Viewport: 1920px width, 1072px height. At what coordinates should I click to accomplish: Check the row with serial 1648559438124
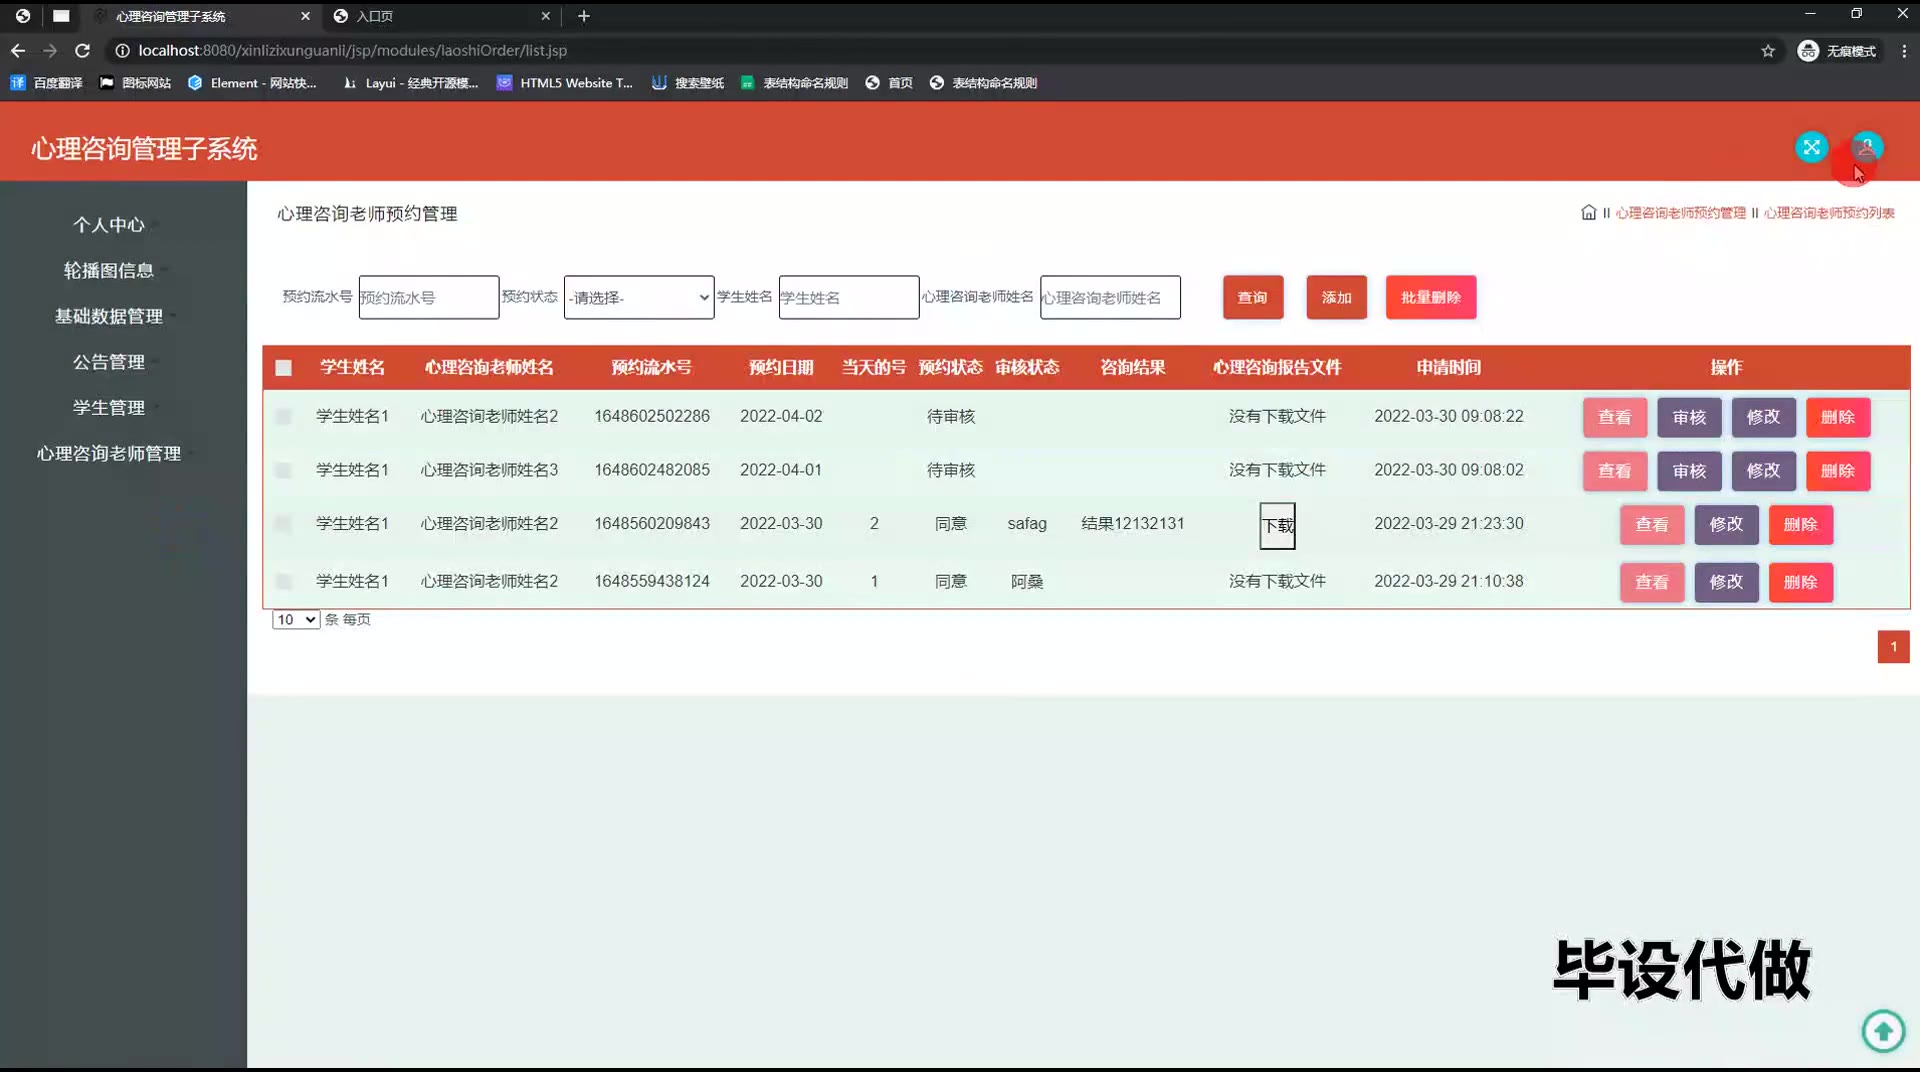click(x=284, y=582)
